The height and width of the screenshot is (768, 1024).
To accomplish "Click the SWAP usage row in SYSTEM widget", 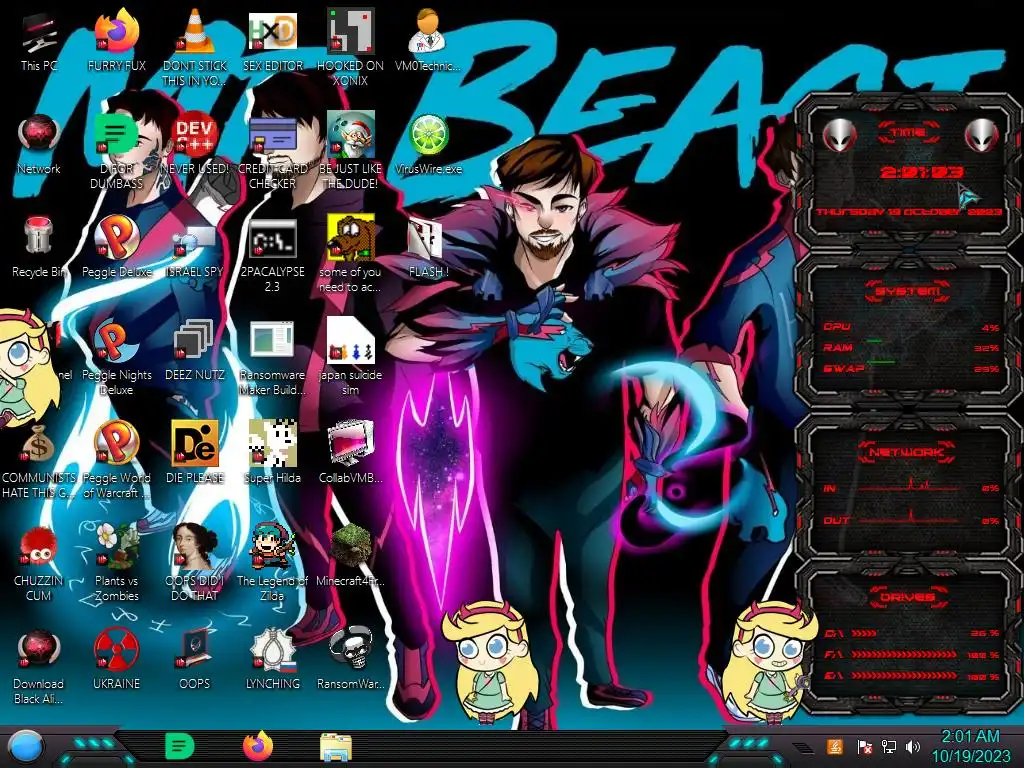I will [x=912, y=369].
